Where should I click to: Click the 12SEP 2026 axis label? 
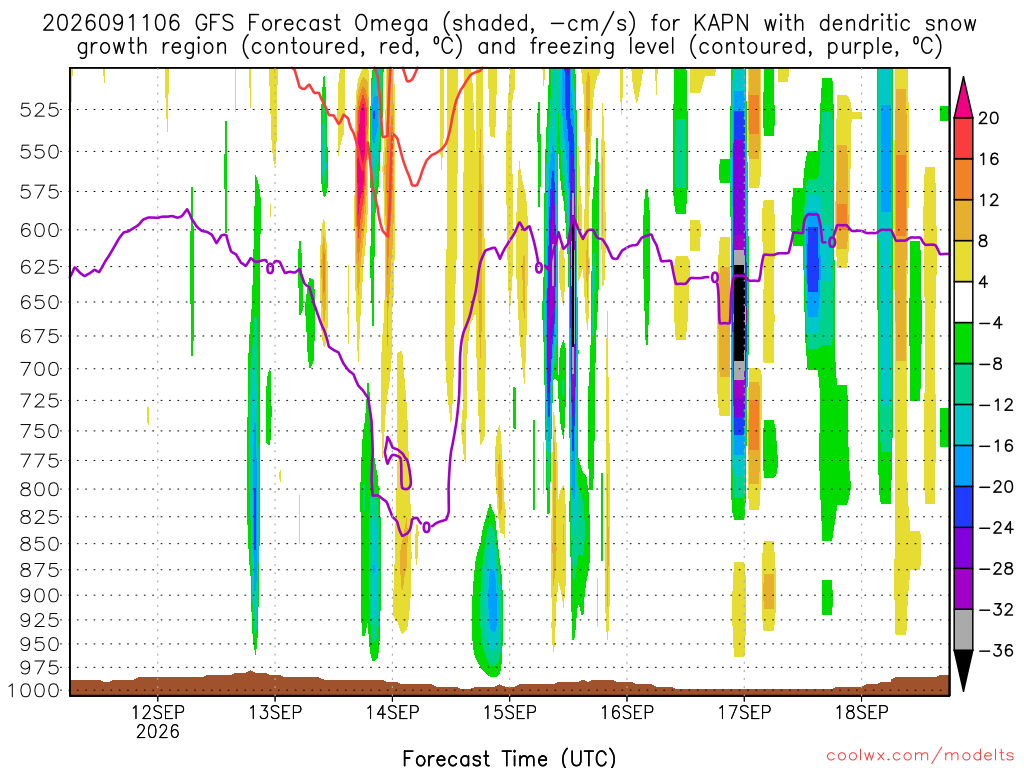pos(158,721)
